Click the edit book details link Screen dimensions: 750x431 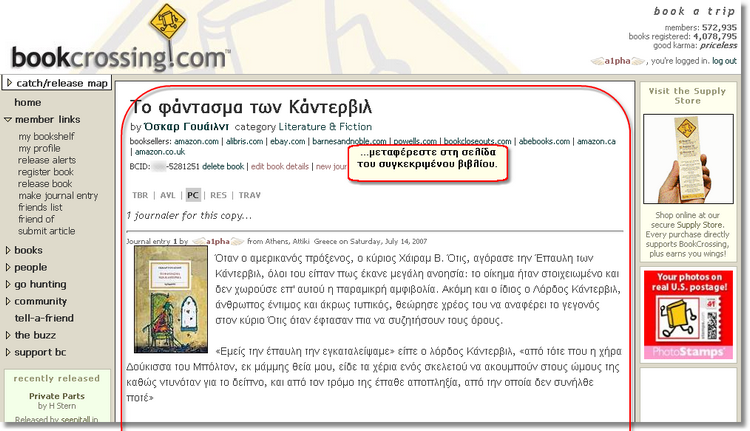click(x=280, y=166)
